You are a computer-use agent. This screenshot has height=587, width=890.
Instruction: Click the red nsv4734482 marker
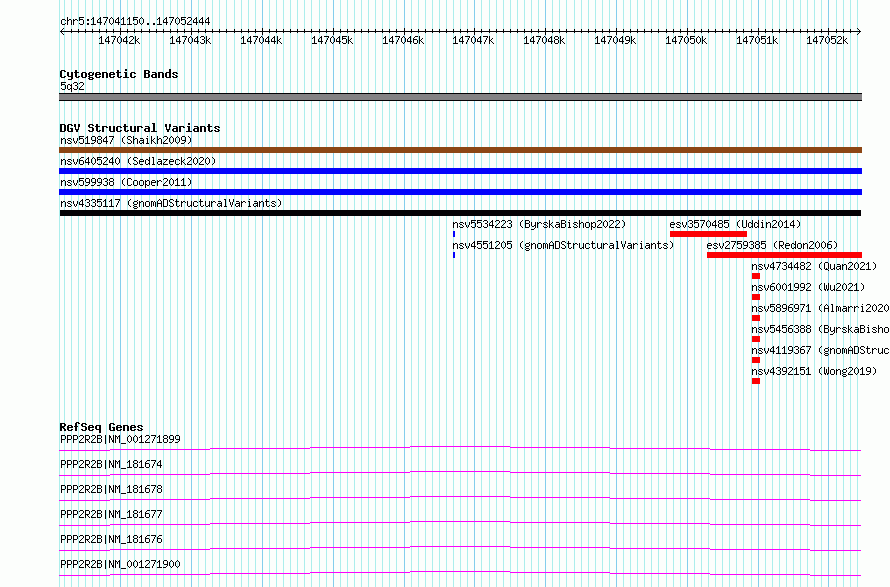756,276
